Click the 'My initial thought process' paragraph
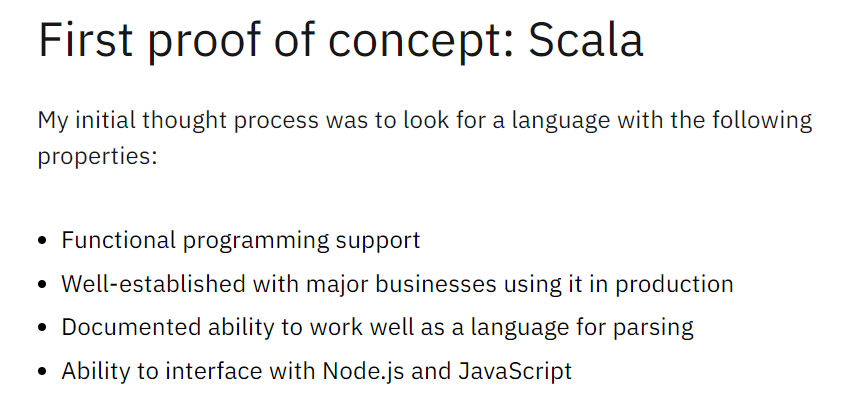 point(425,138)
